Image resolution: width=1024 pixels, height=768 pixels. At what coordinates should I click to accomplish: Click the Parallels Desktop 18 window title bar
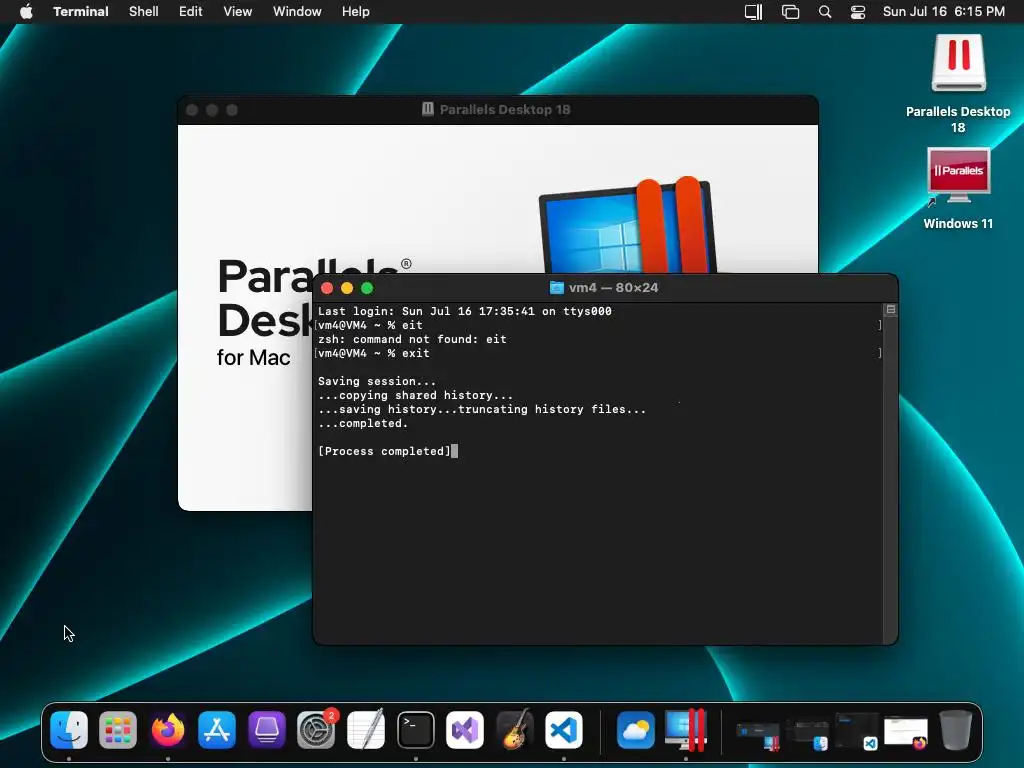pyautogui.click(x=498, y=110)
